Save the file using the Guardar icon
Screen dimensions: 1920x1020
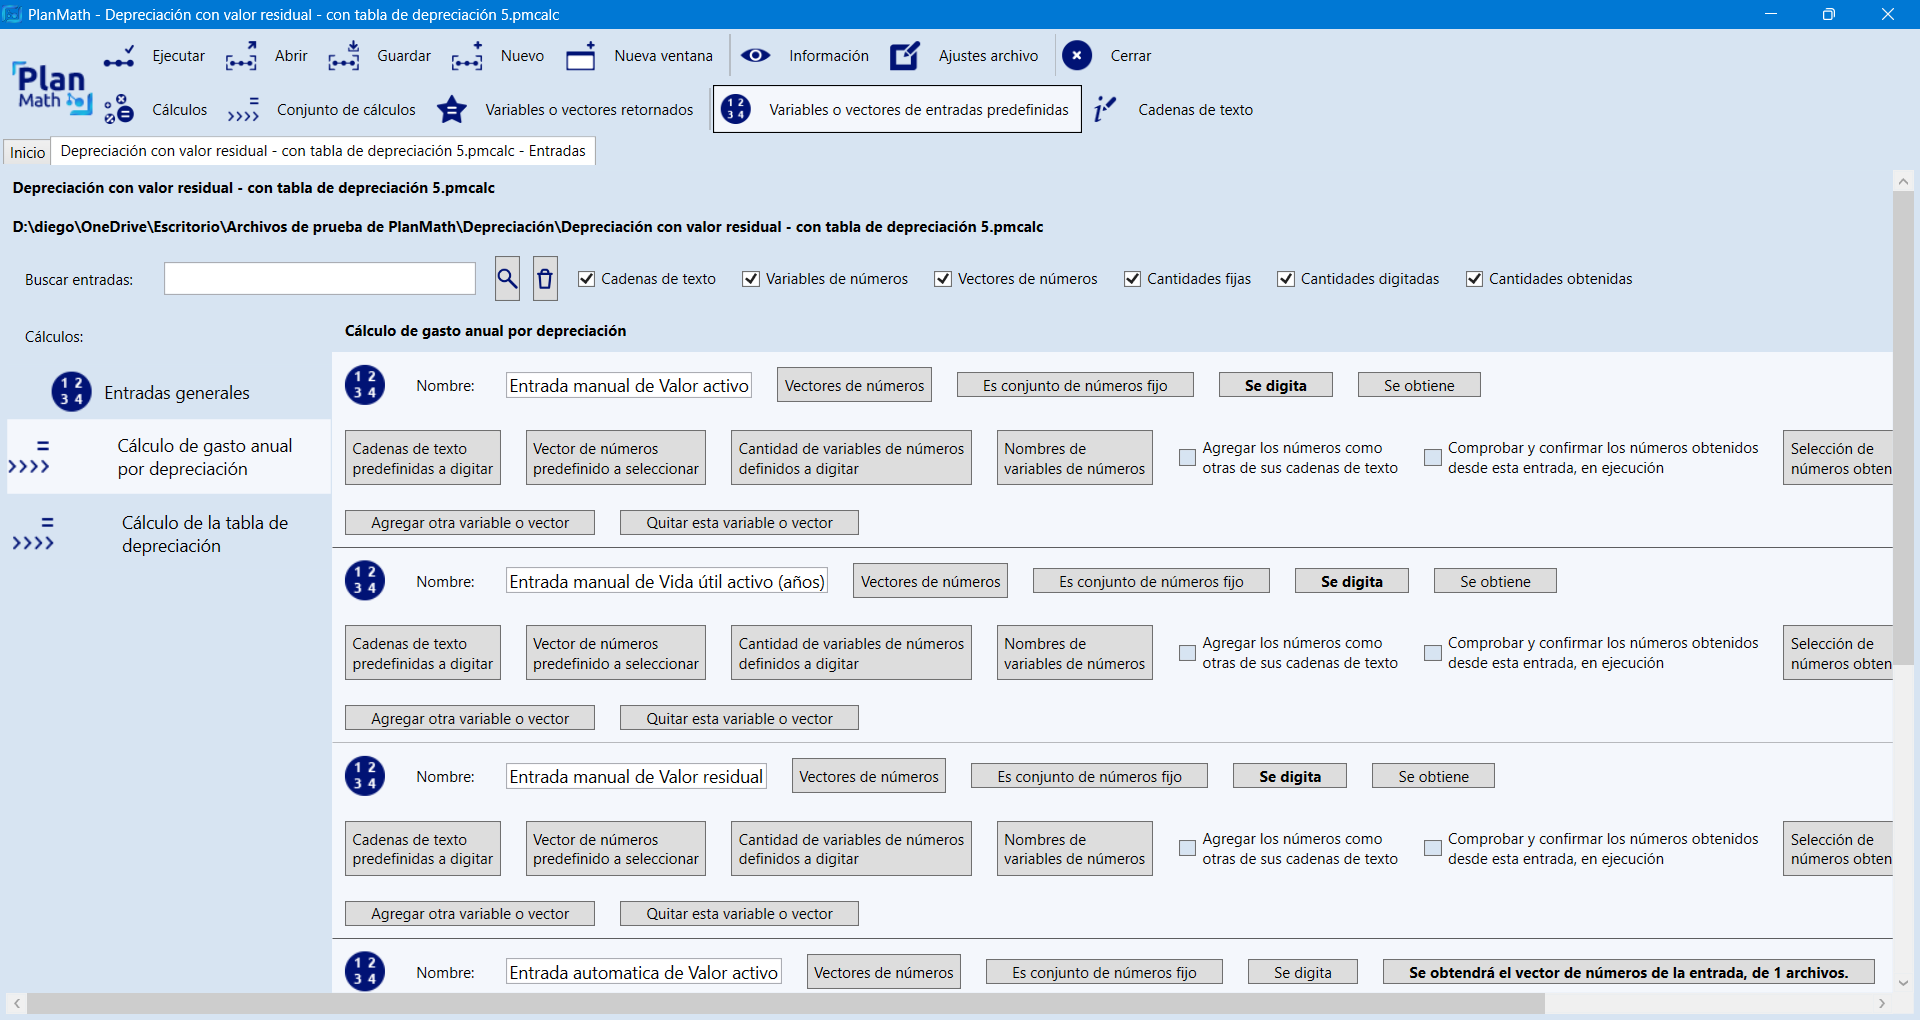click(x=343, y=56)
